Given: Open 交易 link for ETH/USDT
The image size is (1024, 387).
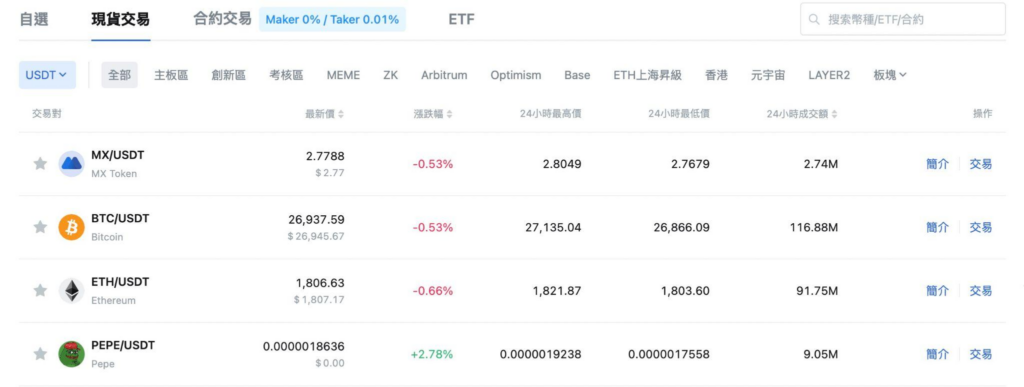Looking at the screenshot, I should (x=980, y=290).
